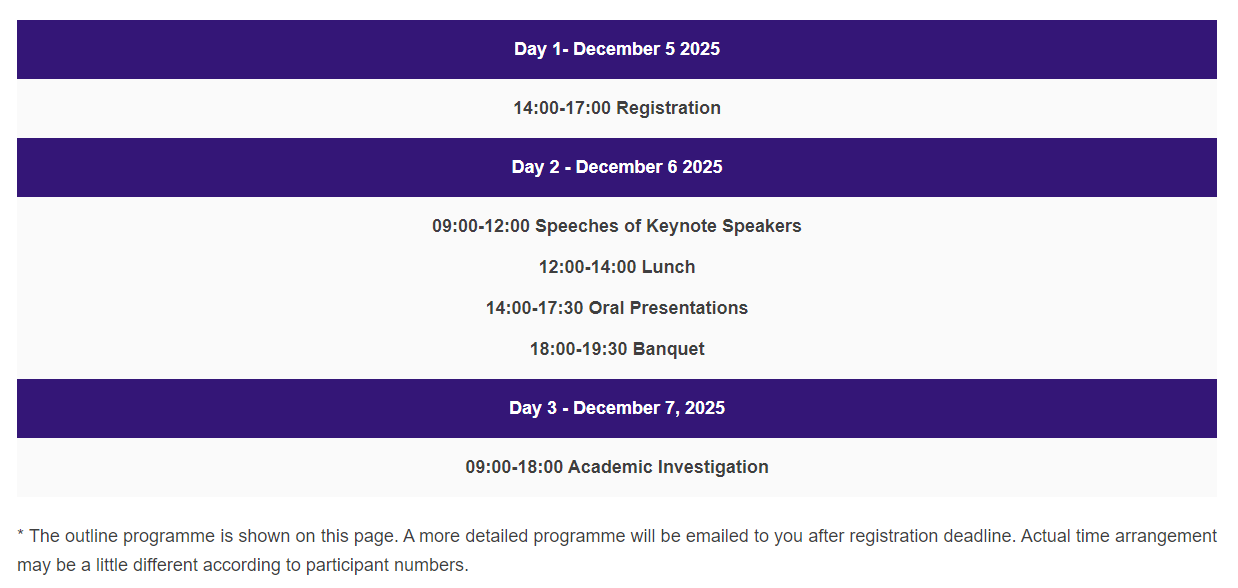Click the word Registration in Day 1 schedule
1238x588 pixels.
point(668,108)
